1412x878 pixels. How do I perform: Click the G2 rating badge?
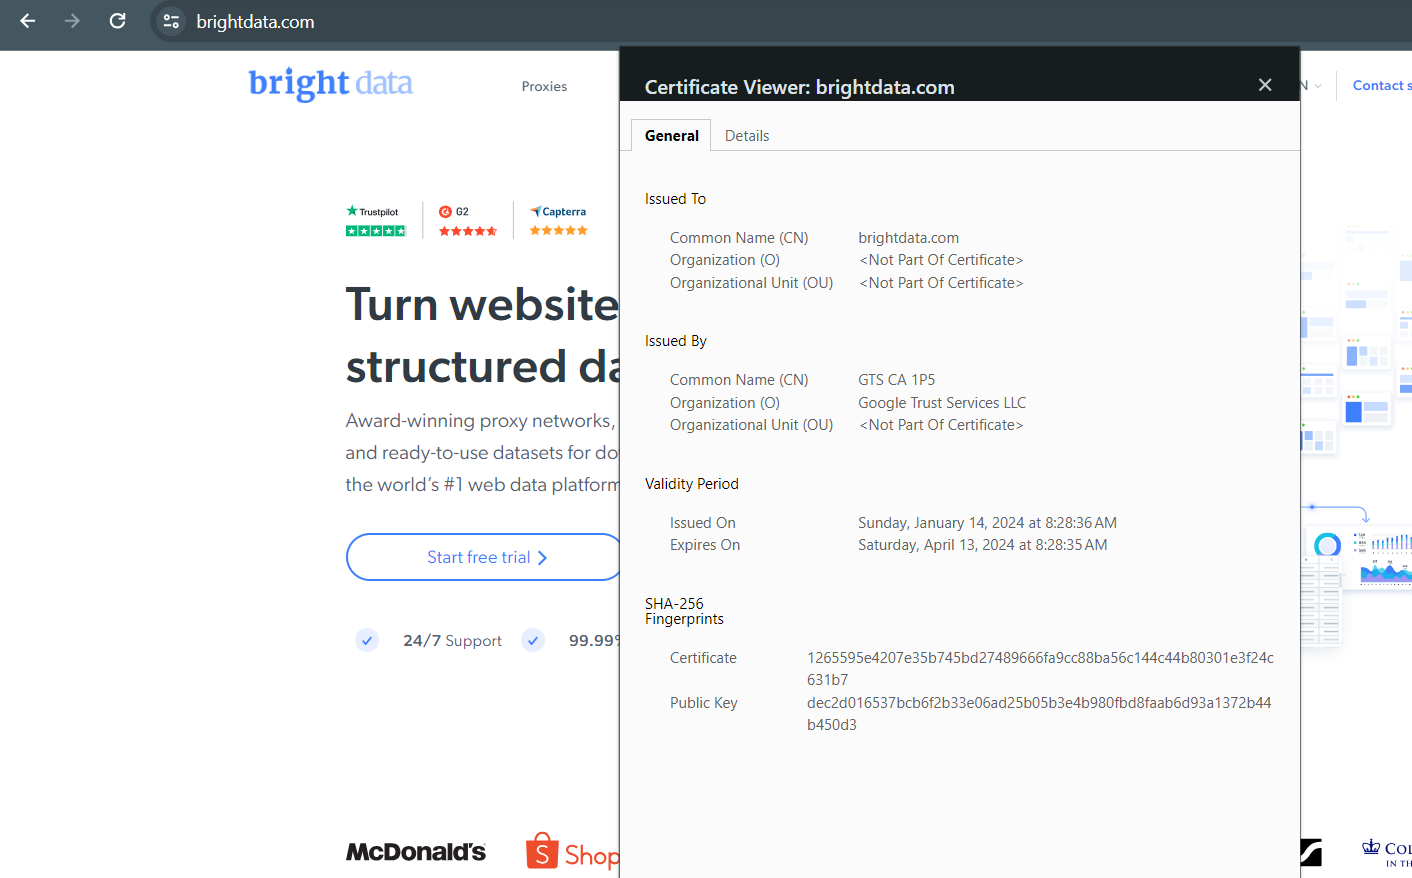(467, 221)
